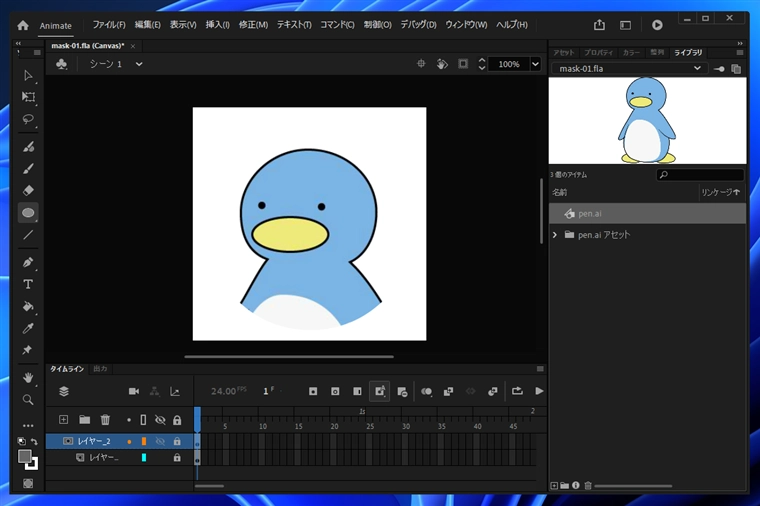760x506 pixels.
Task: Click the center stage icon
Action: (x=421, y=63)
